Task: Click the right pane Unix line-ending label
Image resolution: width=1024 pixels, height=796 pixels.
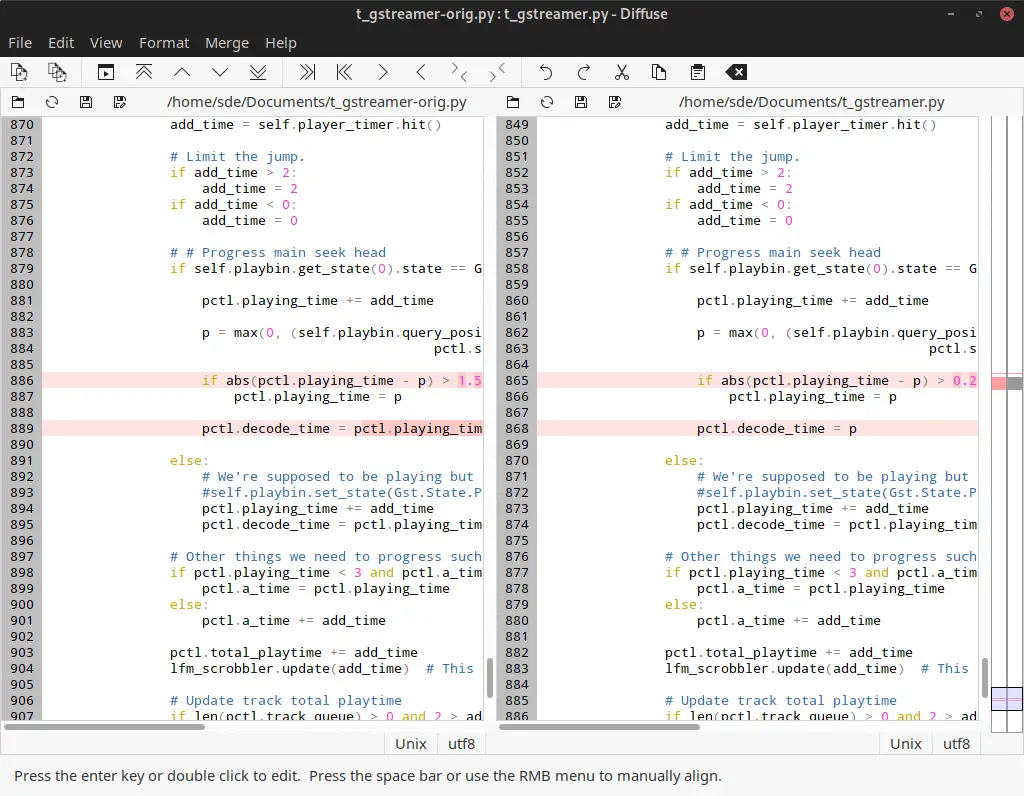Action: 906,744
